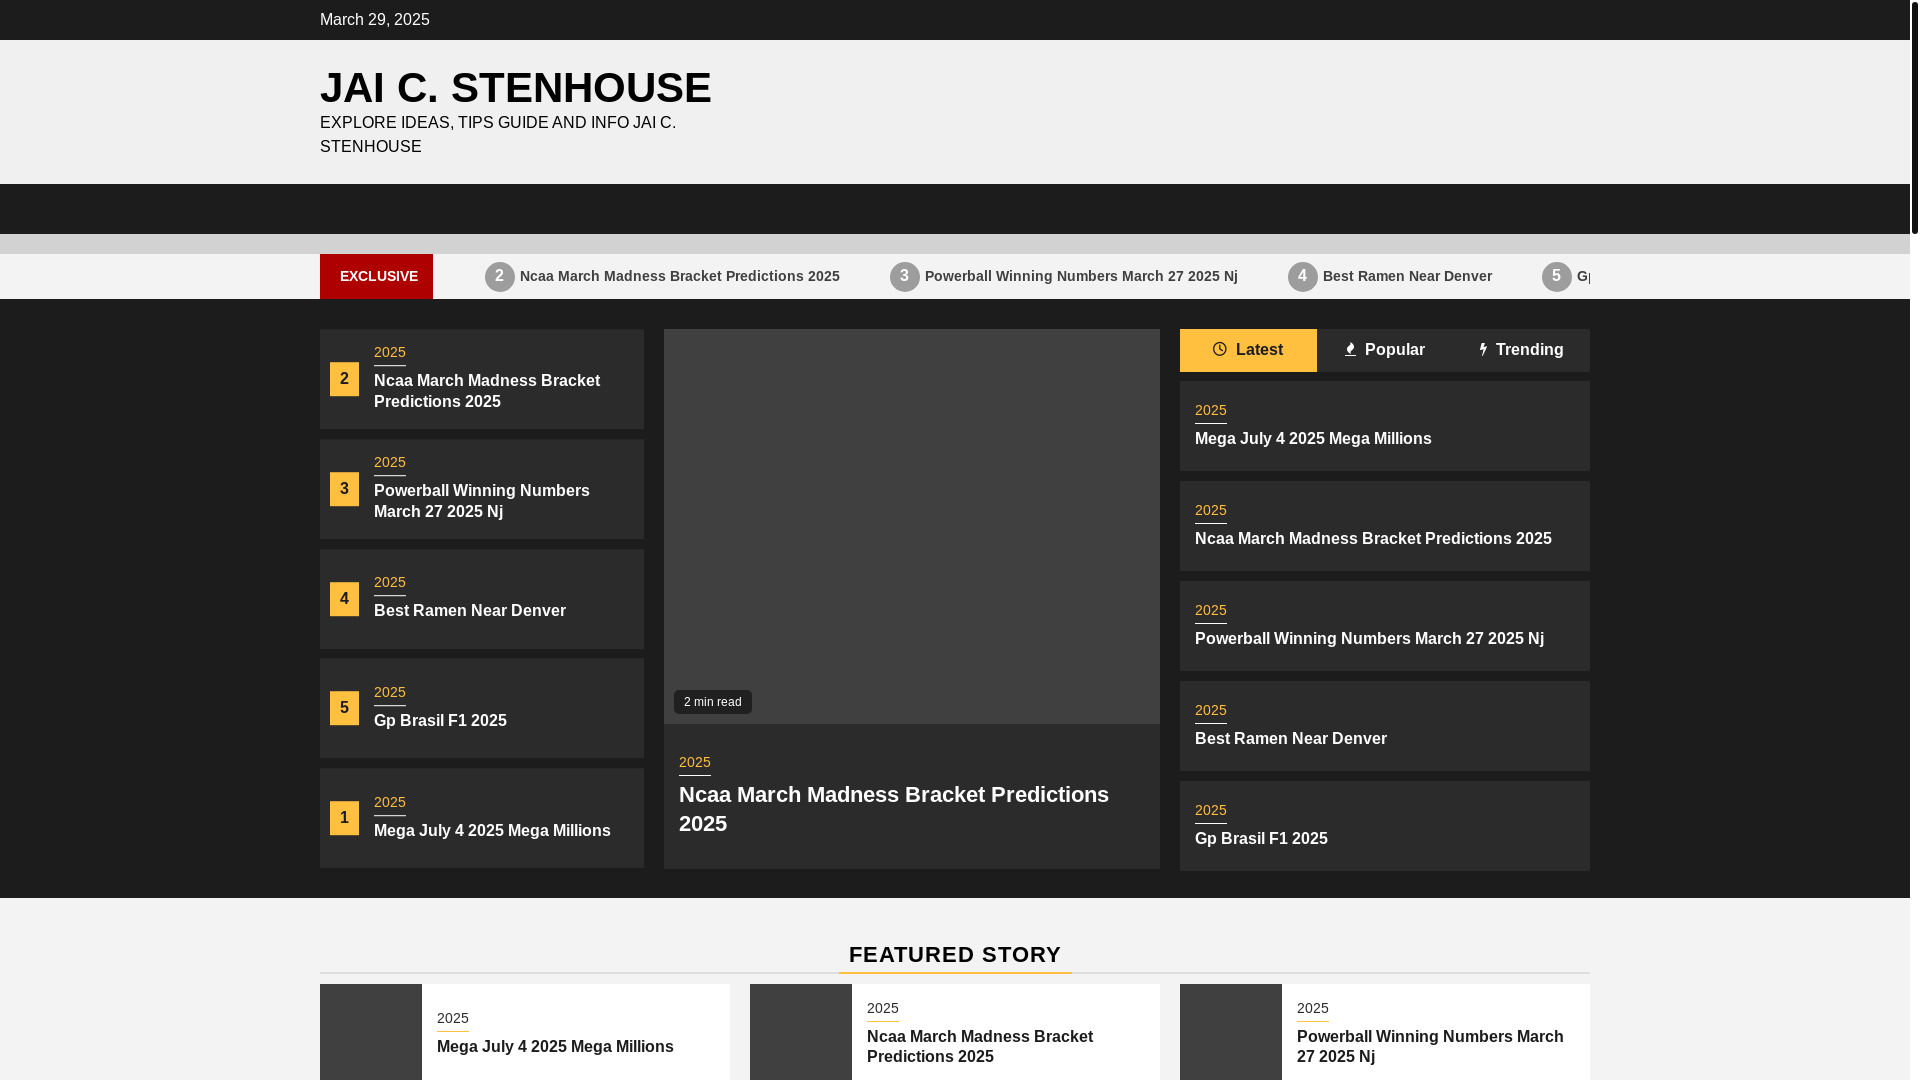Open left list Best Ramen Near Denver
The width and height of the screenshot is (1920, 1080).
point(470,610)
